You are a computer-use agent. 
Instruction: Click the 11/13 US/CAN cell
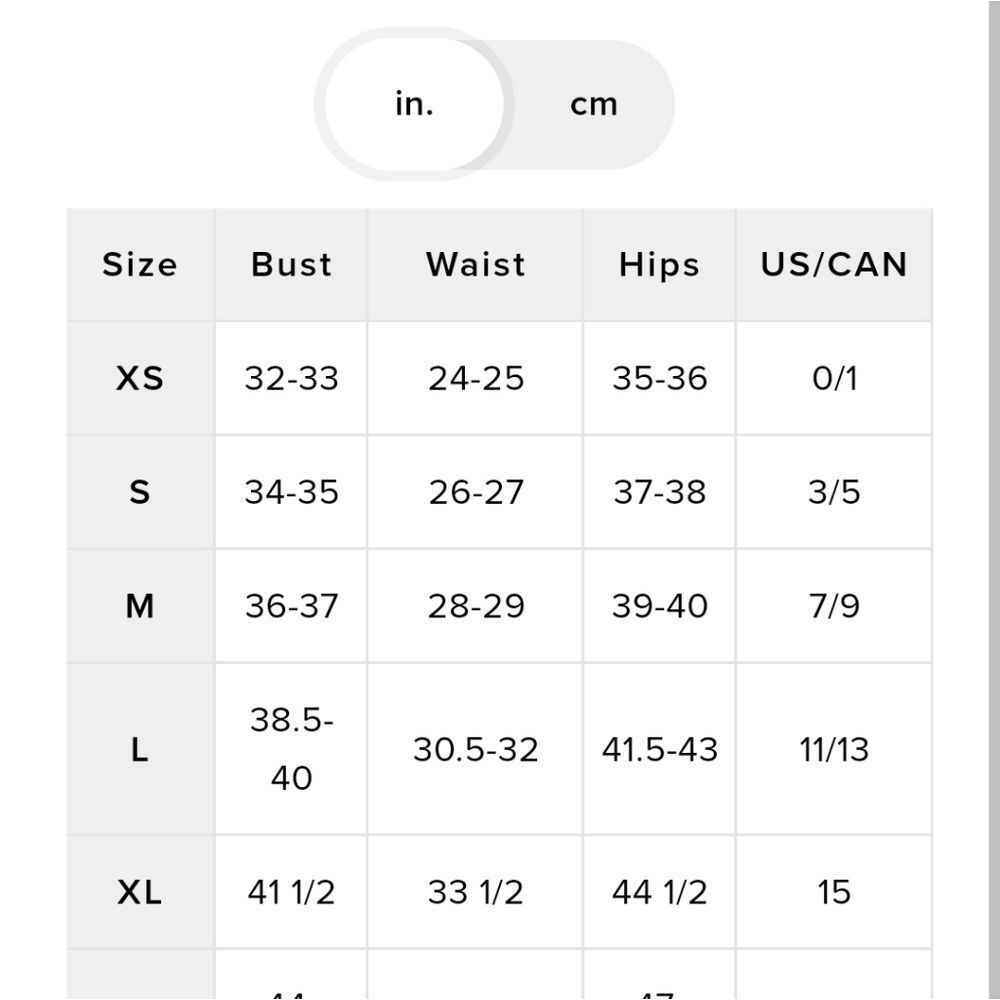(x=833, y=749)
